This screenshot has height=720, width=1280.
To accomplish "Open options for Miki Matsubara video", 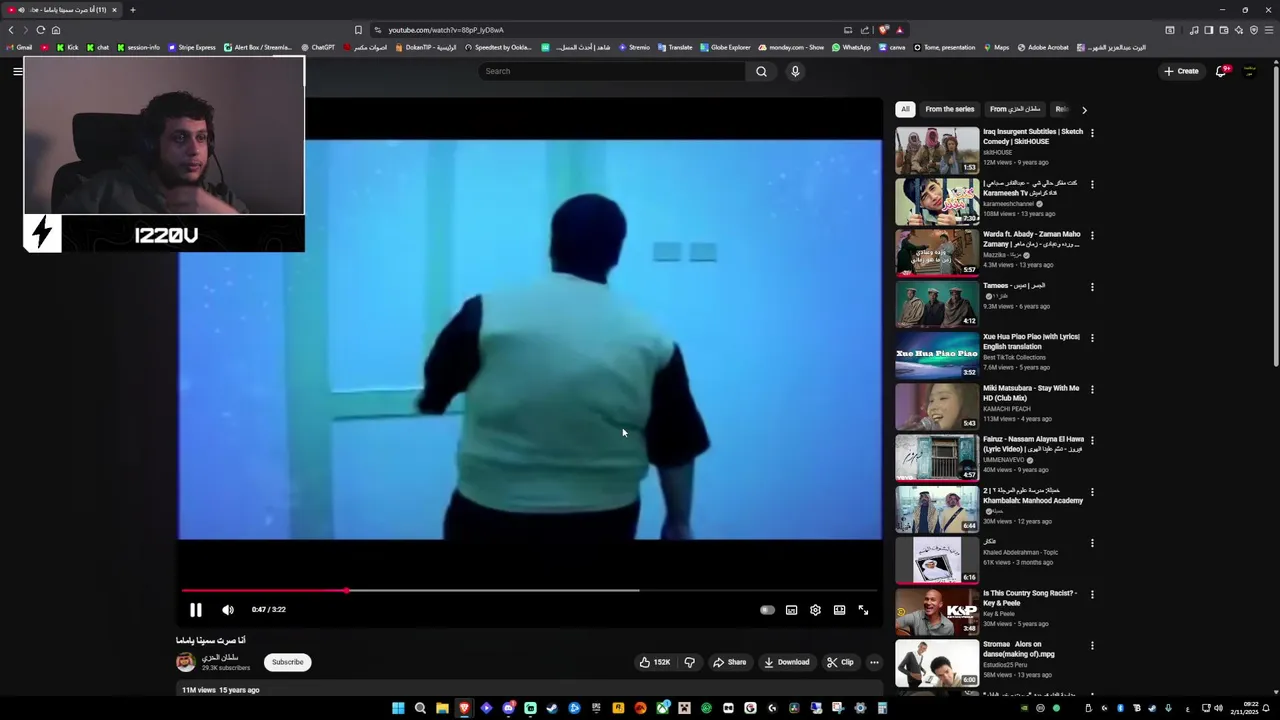I will (1092, 389).
